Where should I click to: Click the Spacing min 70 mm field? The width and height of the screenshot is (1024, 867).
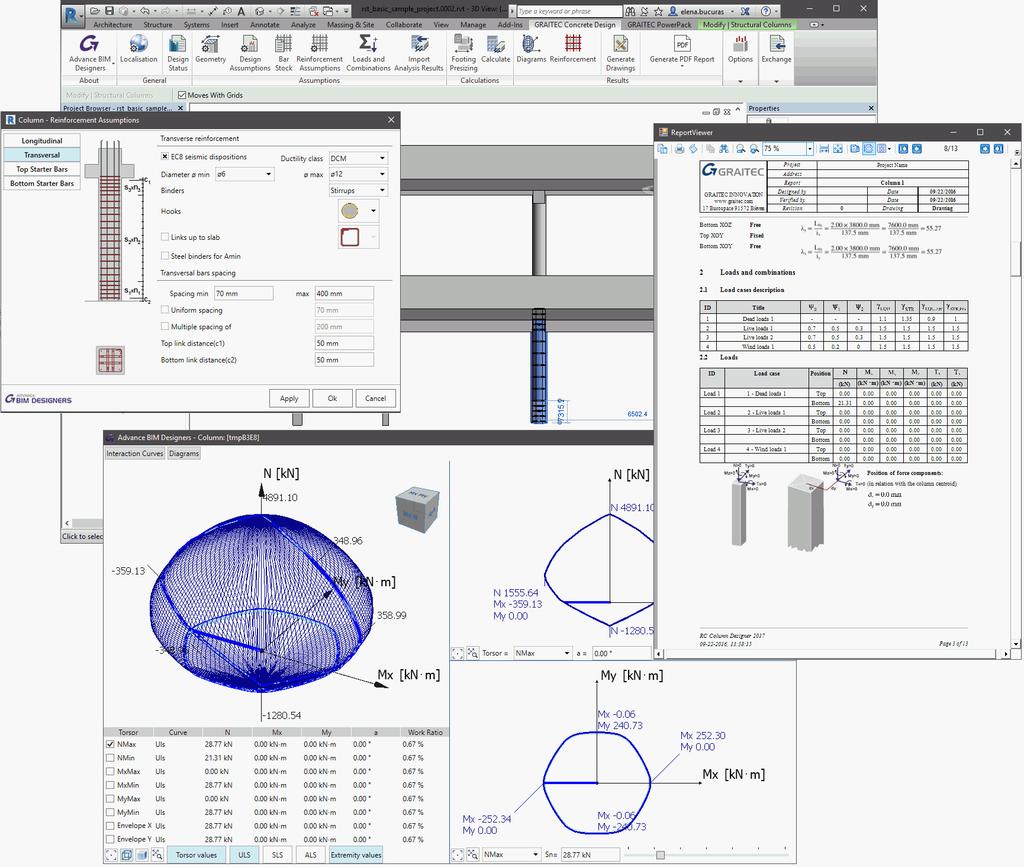coord(244,294)
